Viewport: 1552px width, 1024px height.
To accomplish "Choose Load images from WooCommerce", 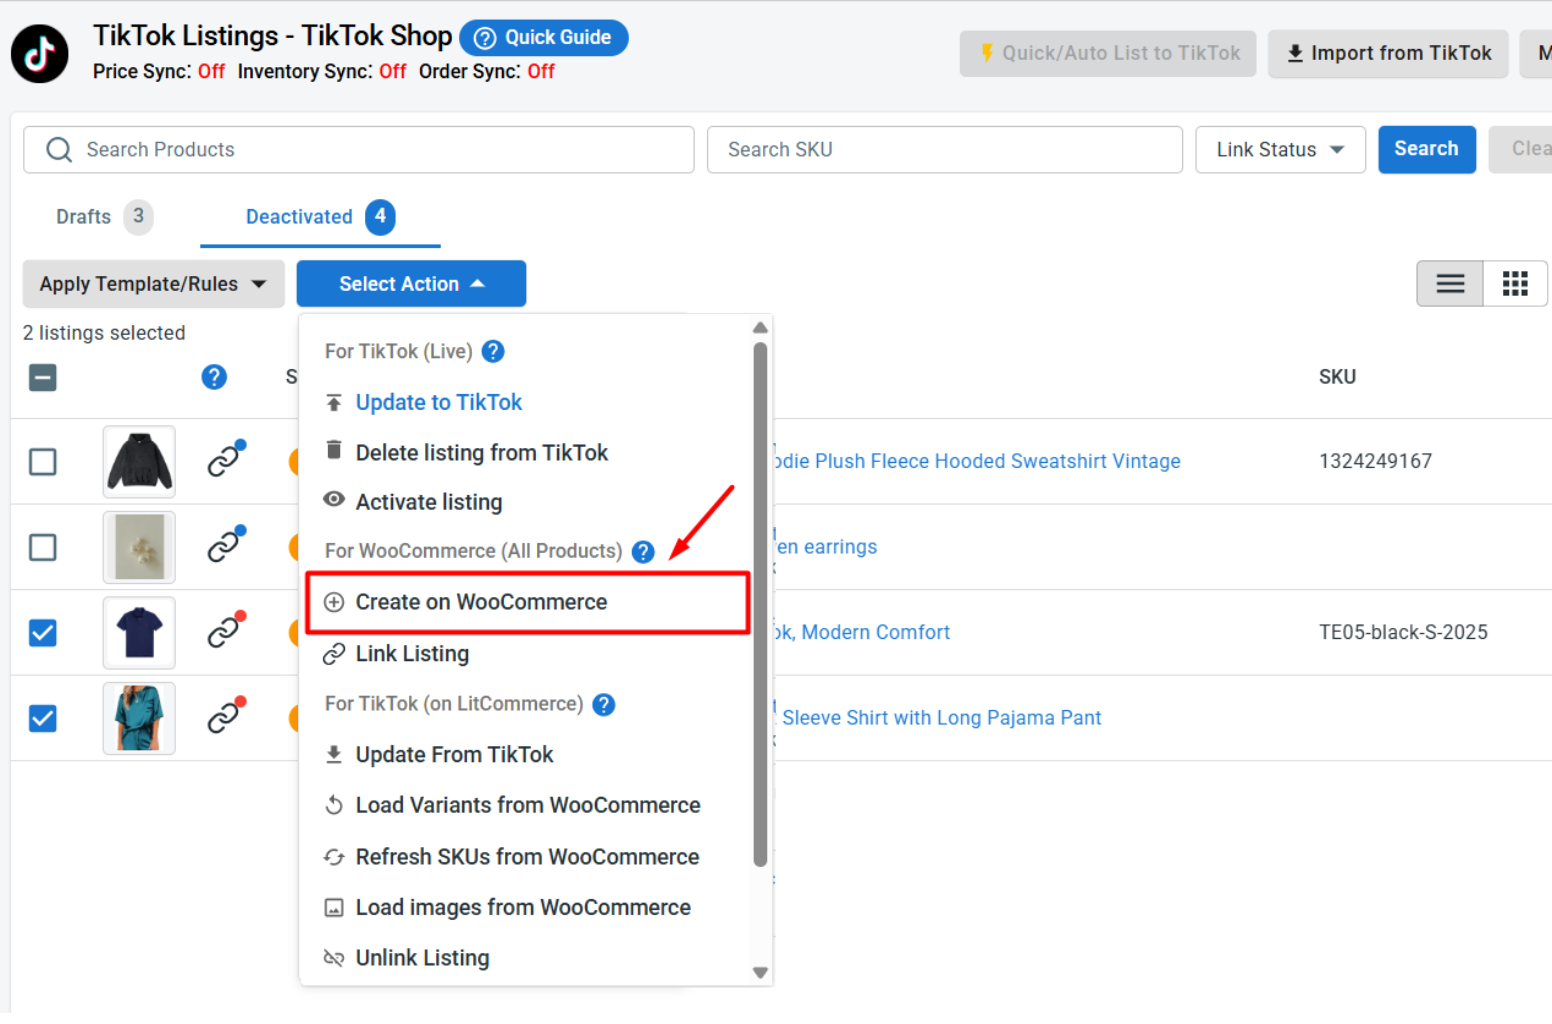I will tap(523, 907).
